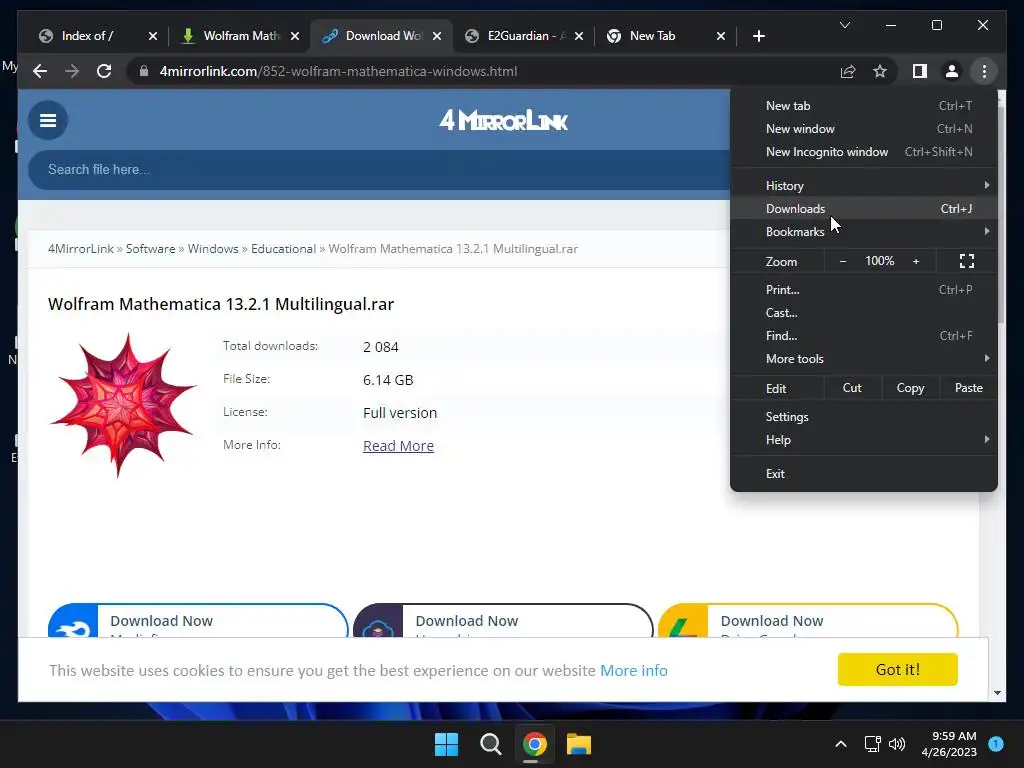Share this page using the share icon
1024x768 pixels.
(848, 71)
